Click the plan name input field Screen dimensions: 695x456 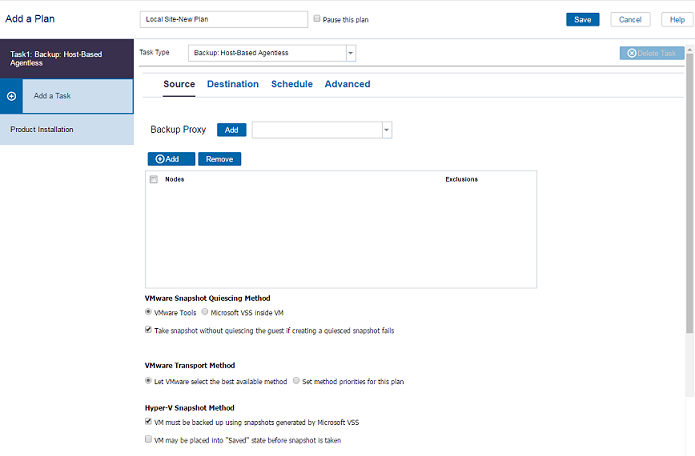point(223,19)
